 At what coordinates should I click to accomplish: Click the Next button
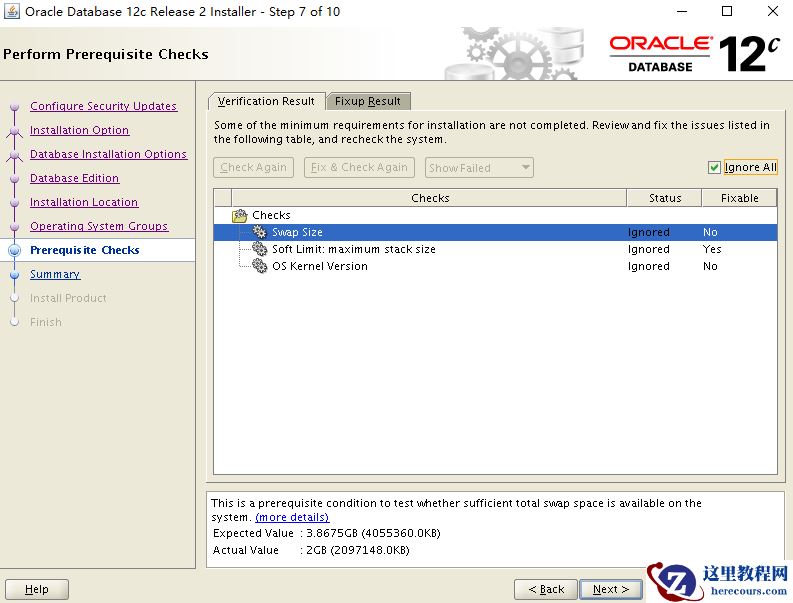point(610,589)
